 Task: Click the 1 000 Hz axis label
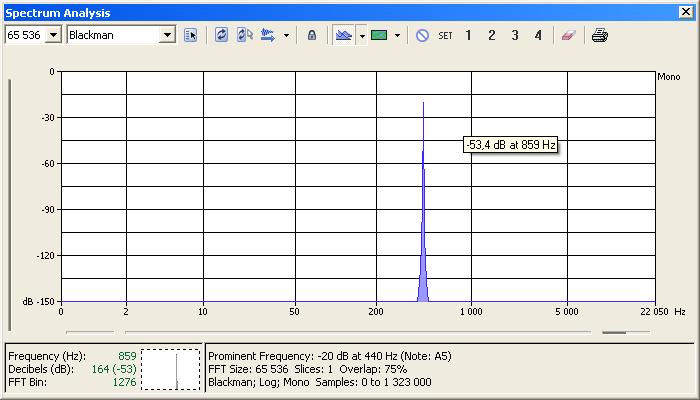[471, 312]
